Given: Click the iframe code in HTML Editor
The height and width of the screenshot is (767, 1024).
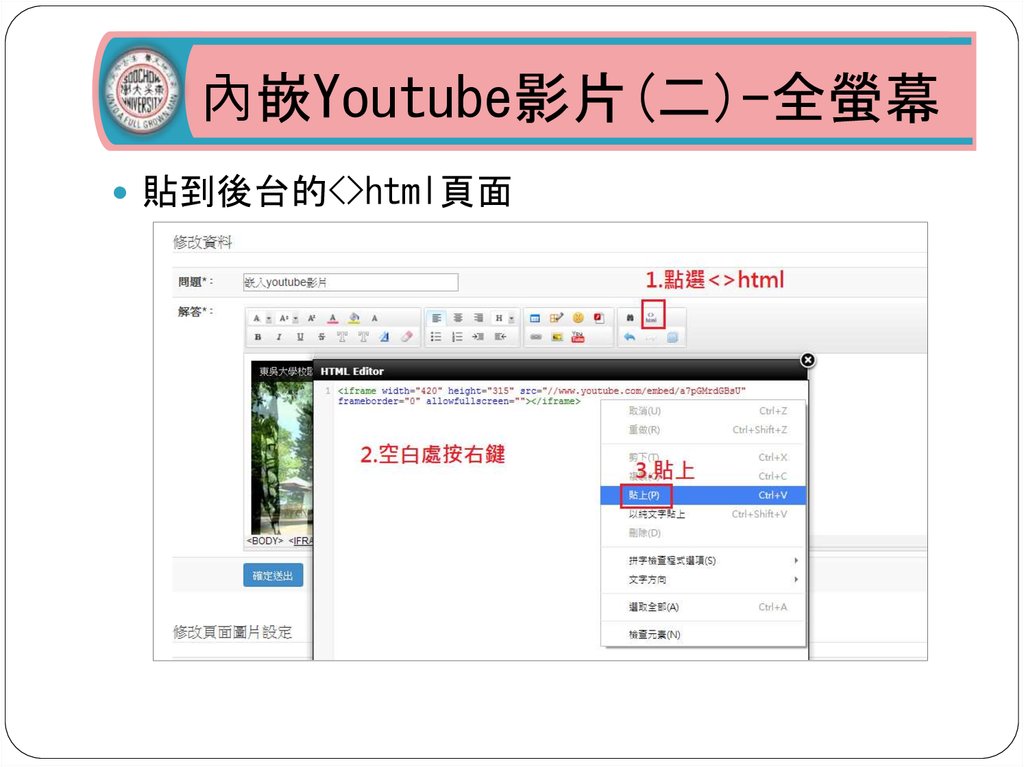Looking at the screenshot, I should tap(541, 396).
